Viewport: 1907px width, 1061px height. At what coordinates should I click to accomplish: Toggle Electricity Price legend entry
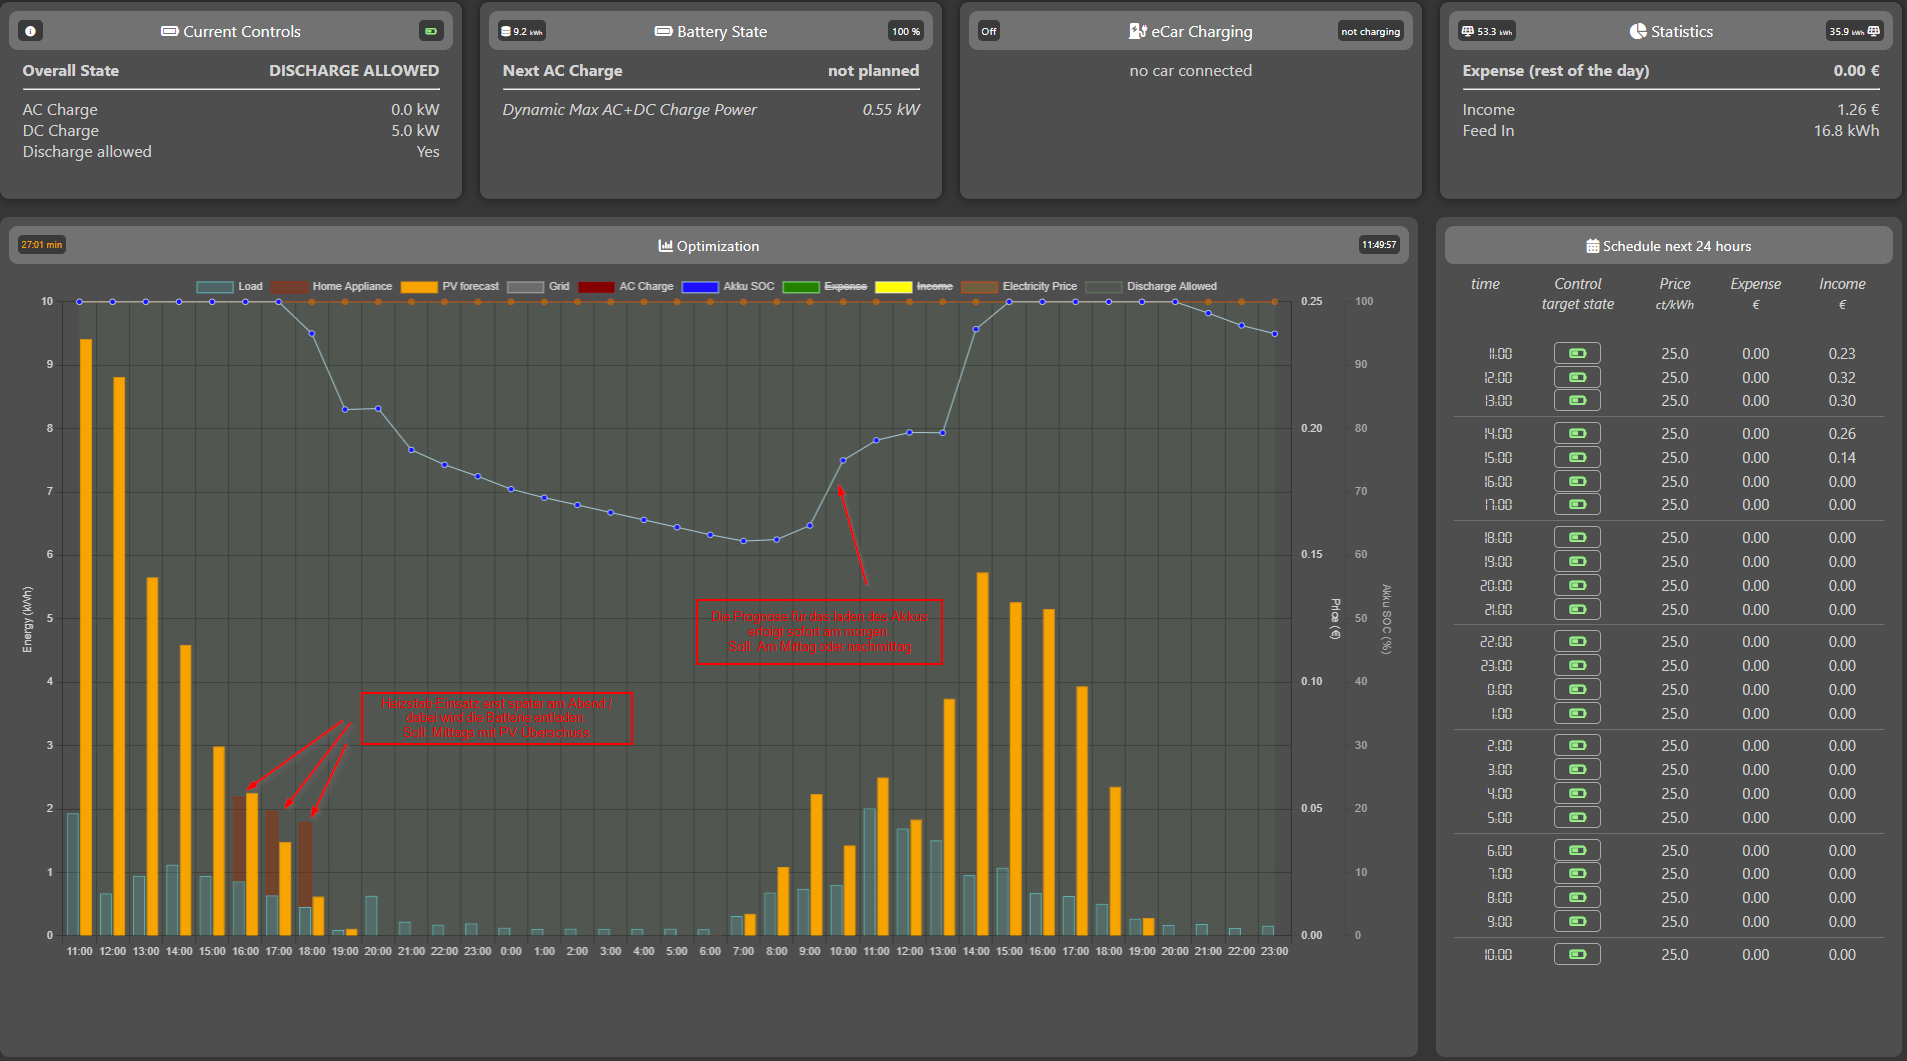(1039, 286)
